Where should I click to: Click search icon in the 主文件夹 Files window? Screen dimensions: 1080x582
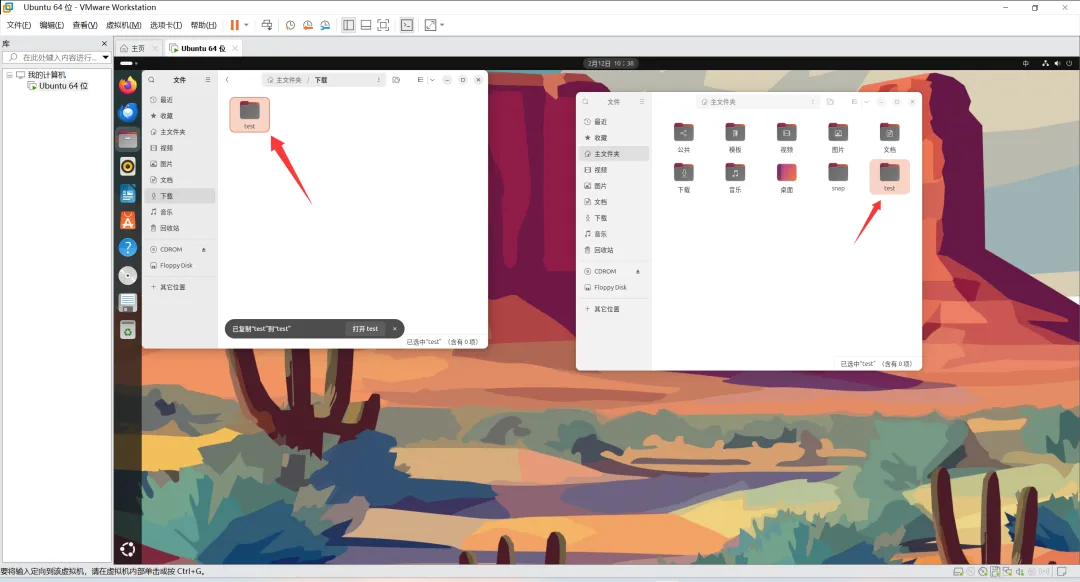(x=585, y=102)
